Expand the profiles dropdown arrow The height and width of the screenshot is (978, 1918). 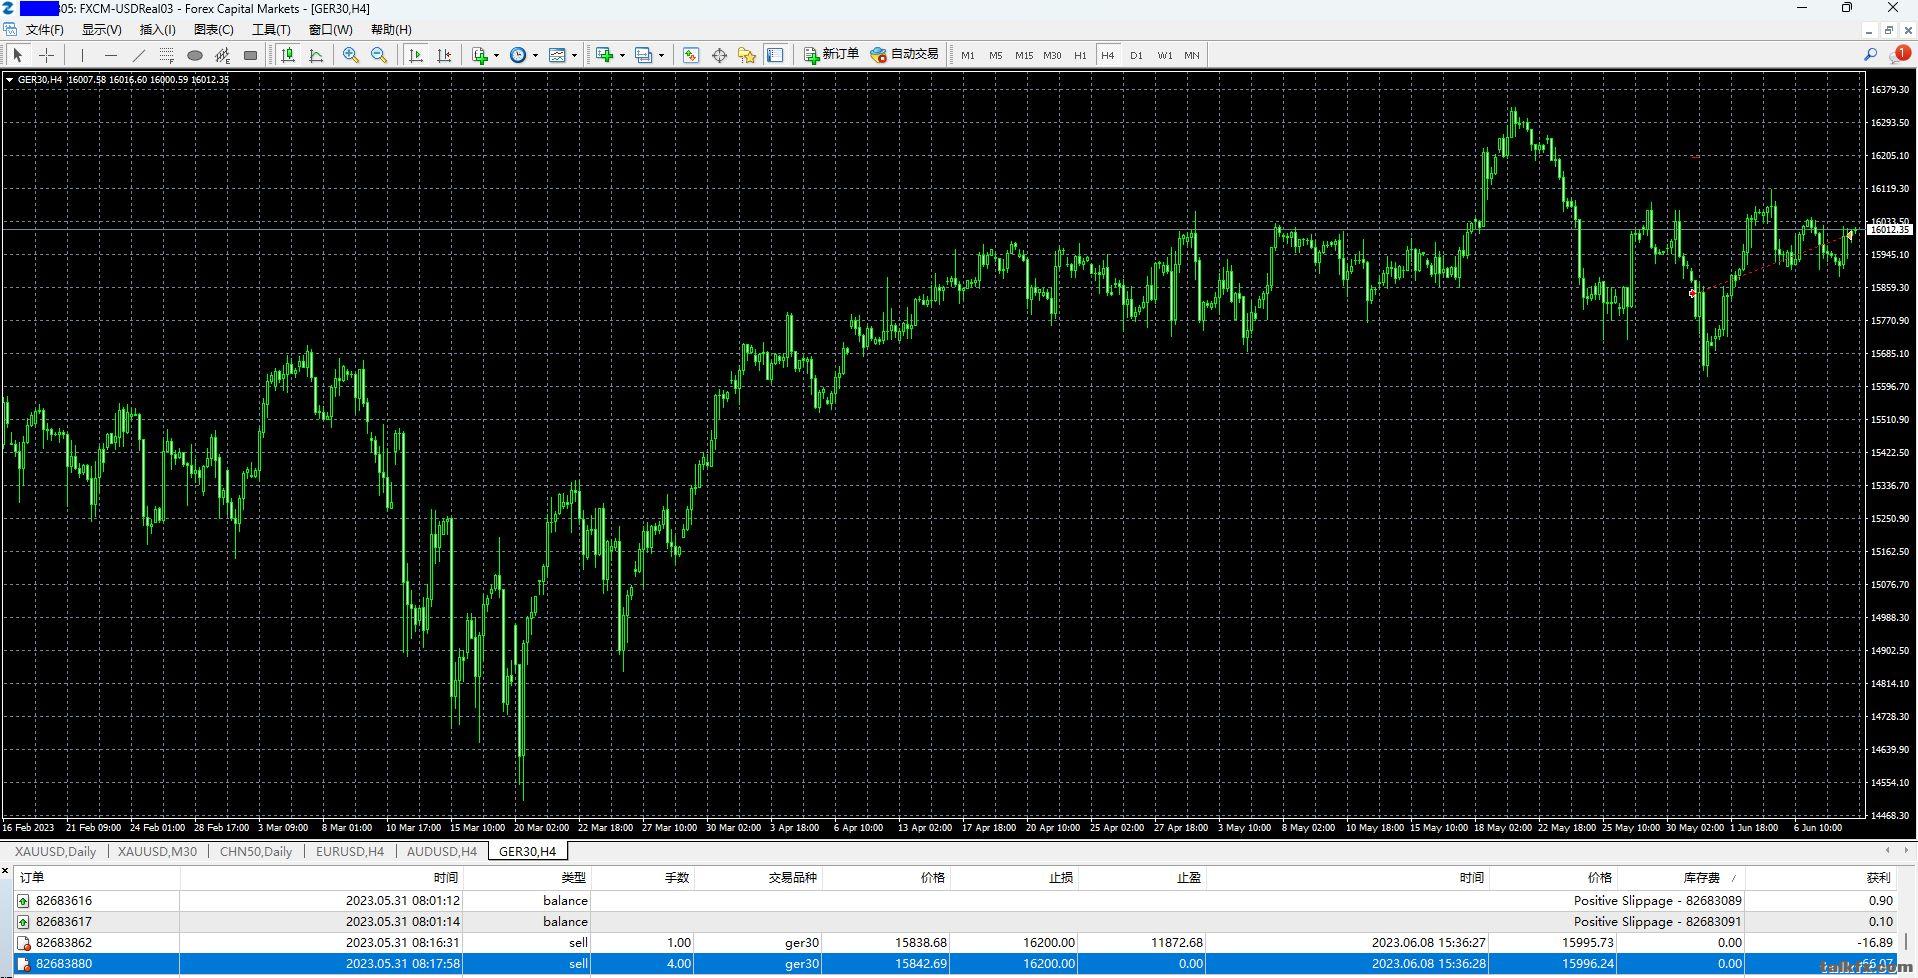pos(662,55)
